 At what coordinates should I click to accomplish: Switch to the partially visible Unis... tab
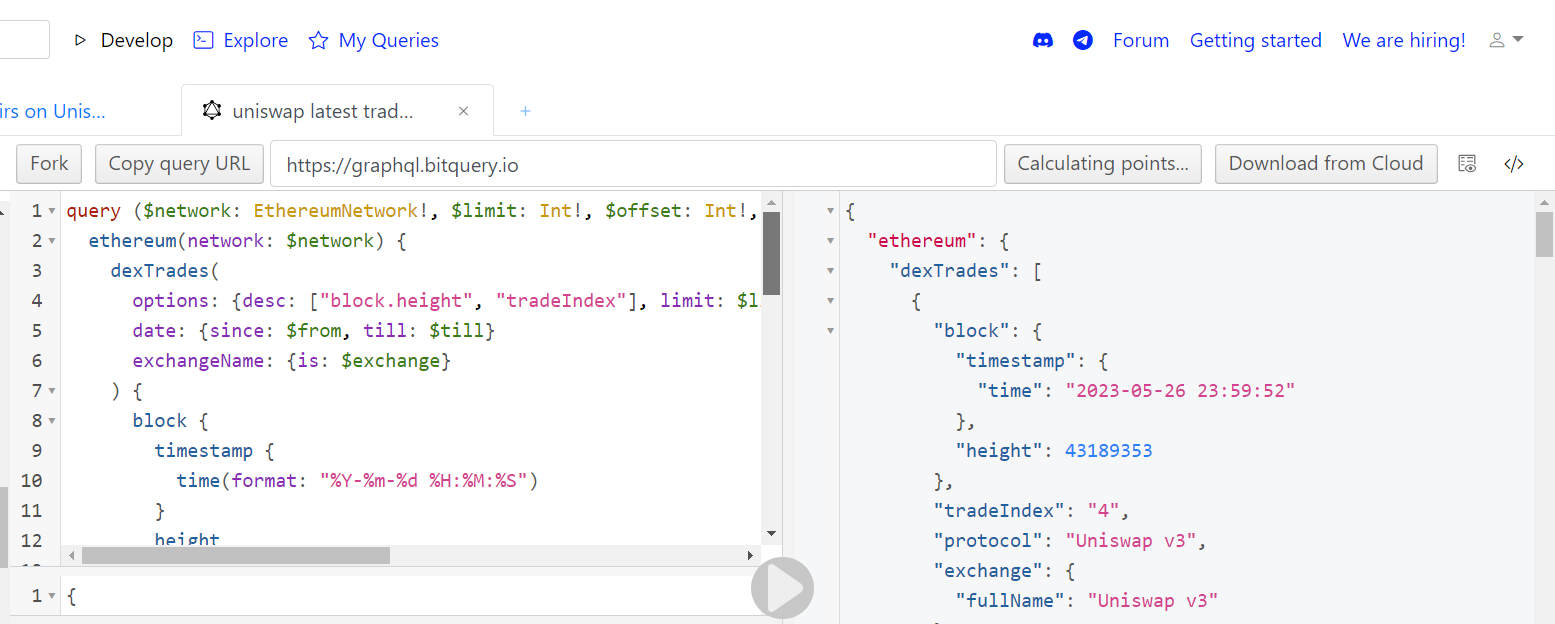point(53,111)
